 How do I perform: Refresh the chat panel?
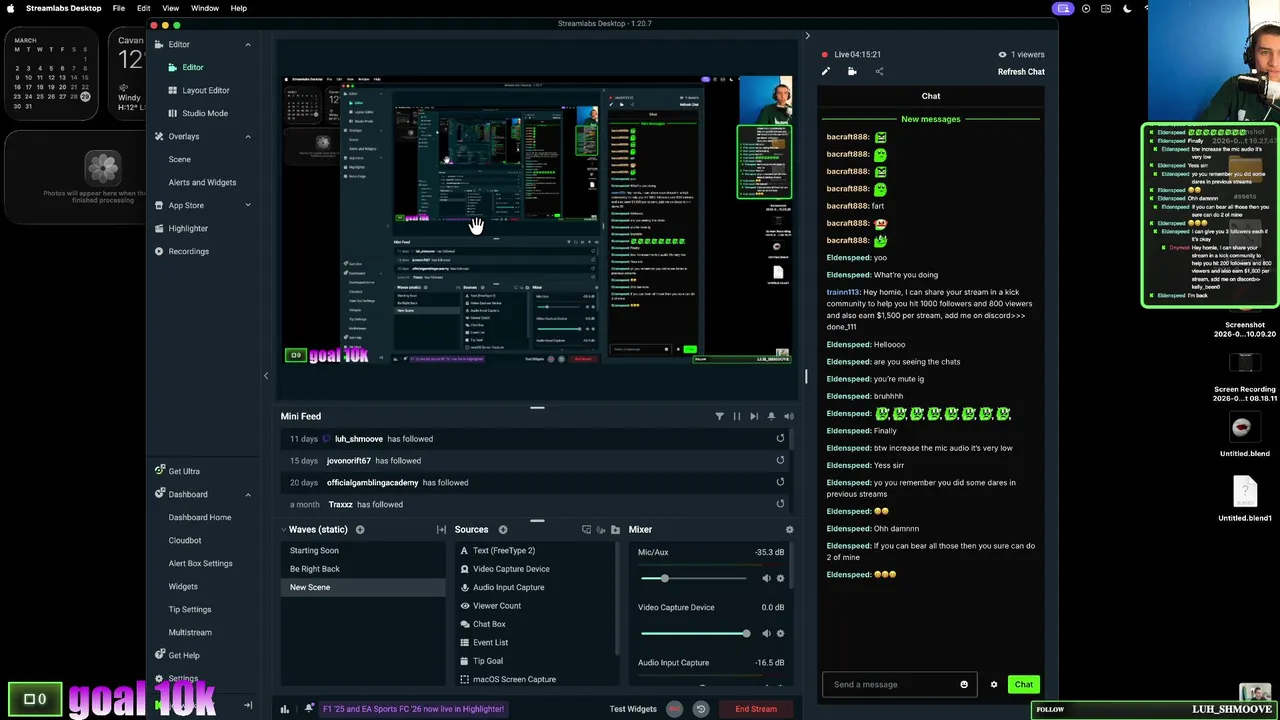coord(1021,72)
